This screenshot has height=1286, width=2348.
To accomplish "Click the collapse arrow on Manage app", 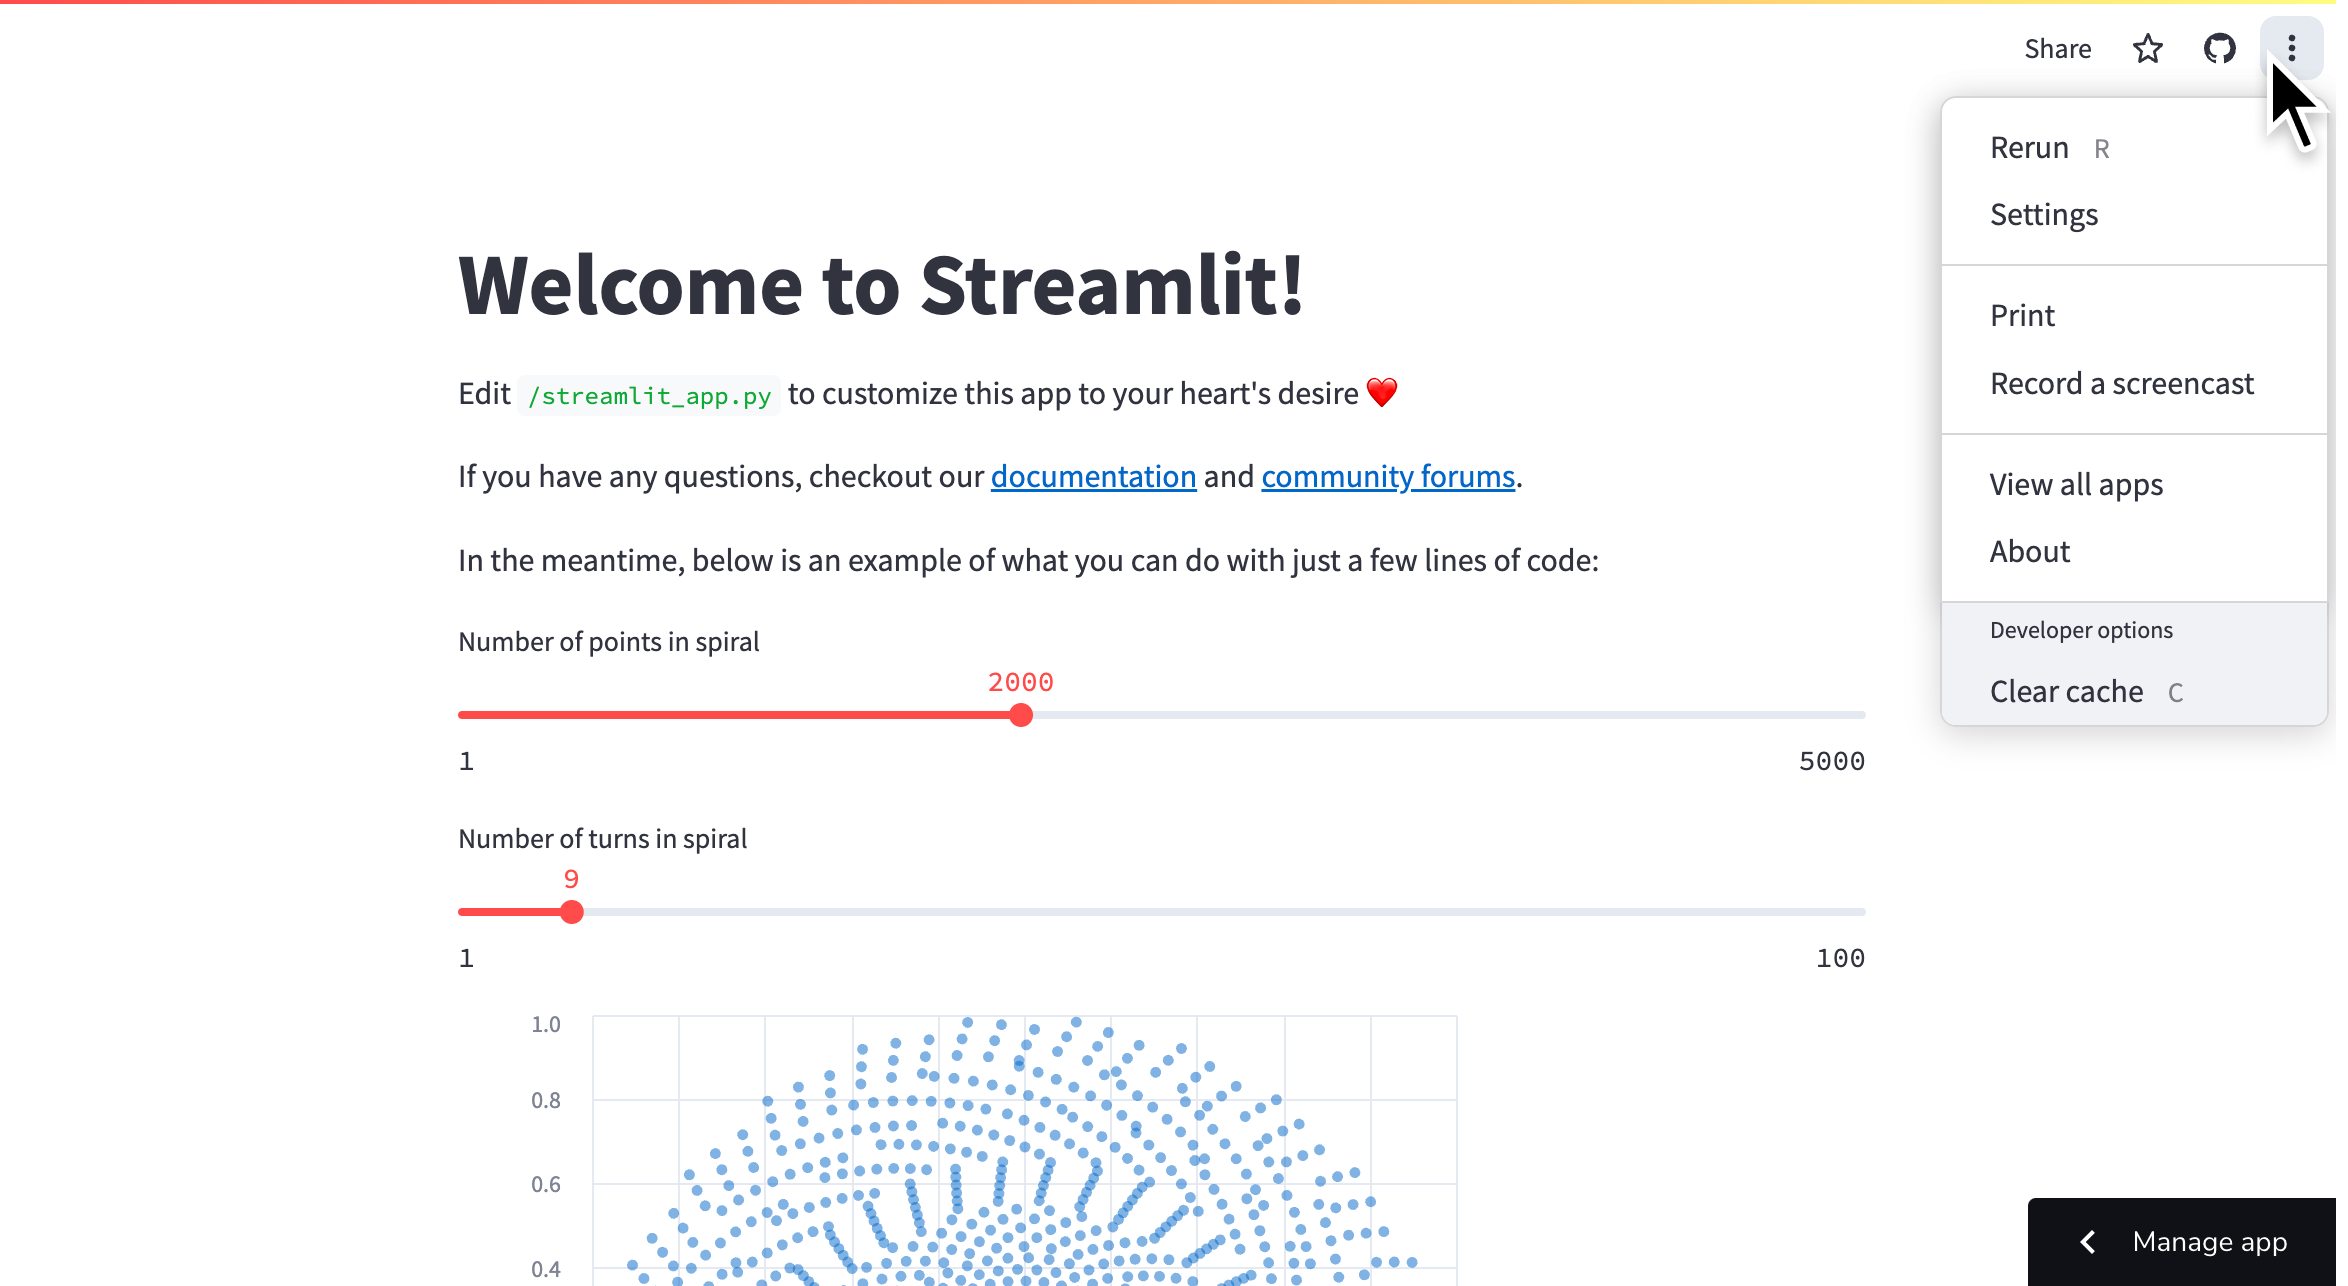I will [2087, 1242].
